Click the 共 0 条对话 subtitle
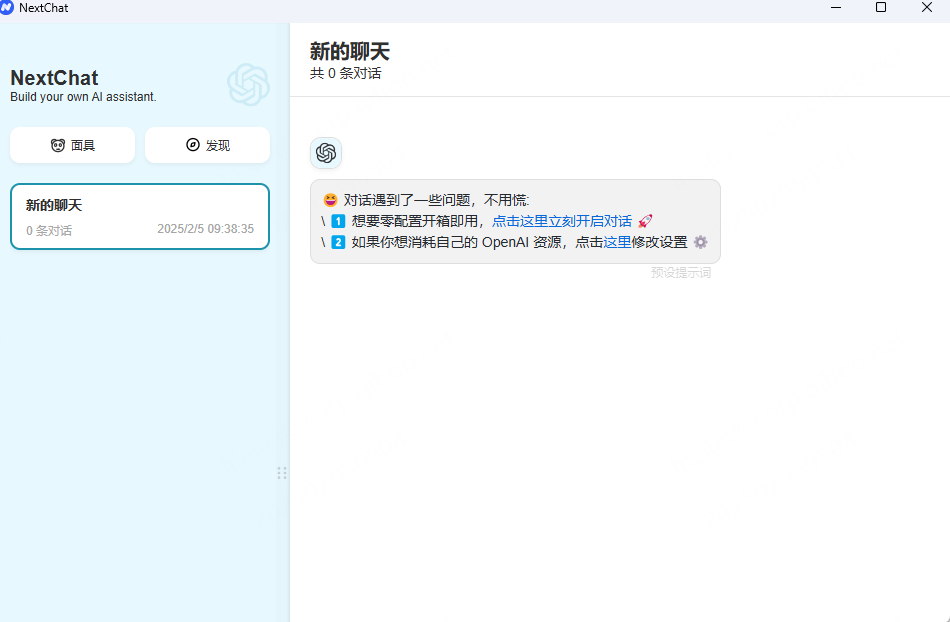Screen dimensions: 950x622 (x=346, y=74)
